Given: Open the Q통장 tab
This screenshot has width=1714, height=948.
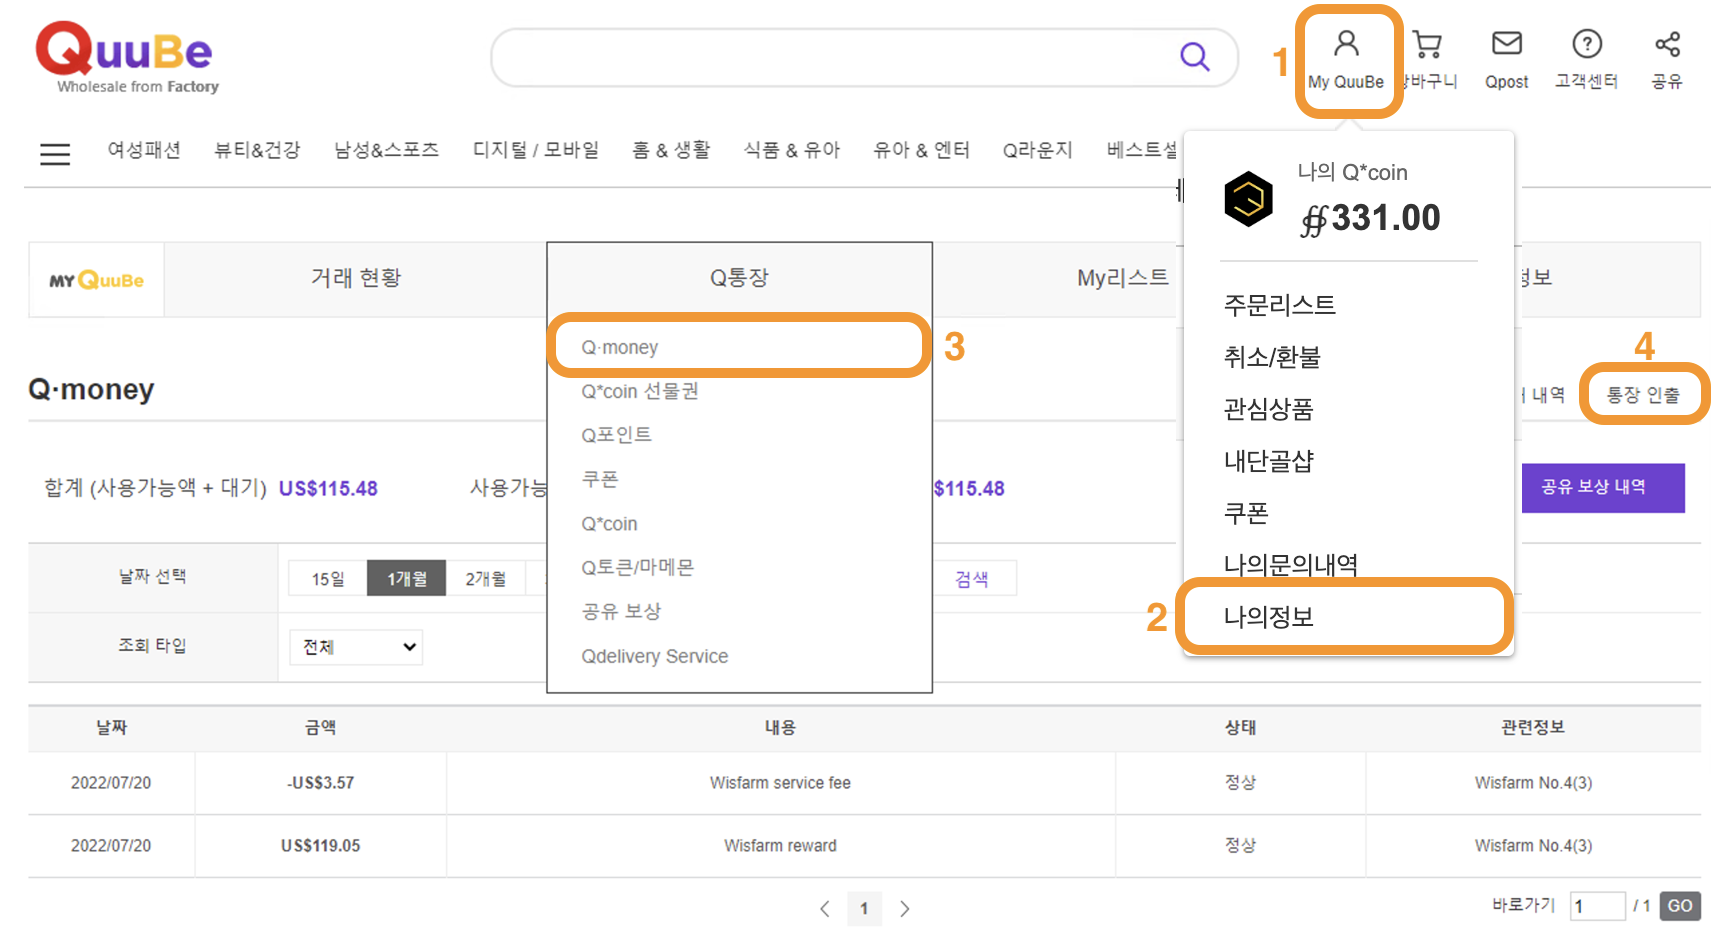Looking at the screenshot, I should pos(739,278).
